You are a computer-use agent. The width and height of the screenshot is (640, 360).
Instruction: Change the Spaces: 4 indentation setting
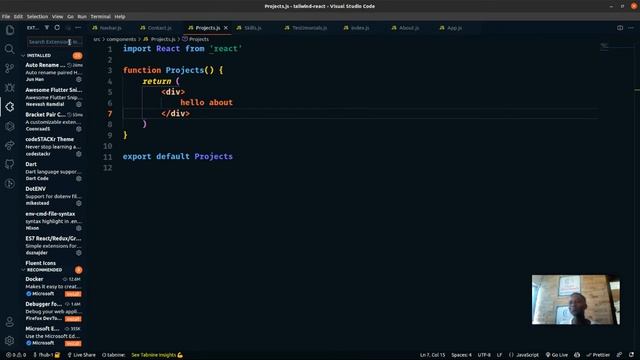461,355
